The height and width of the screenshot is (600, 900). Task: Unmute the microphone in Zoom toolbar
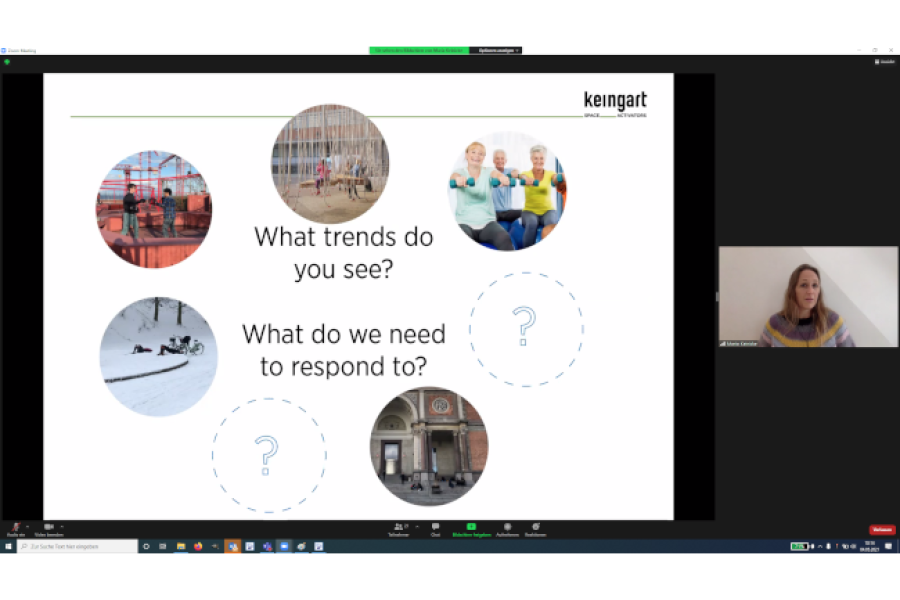[15, 529]
